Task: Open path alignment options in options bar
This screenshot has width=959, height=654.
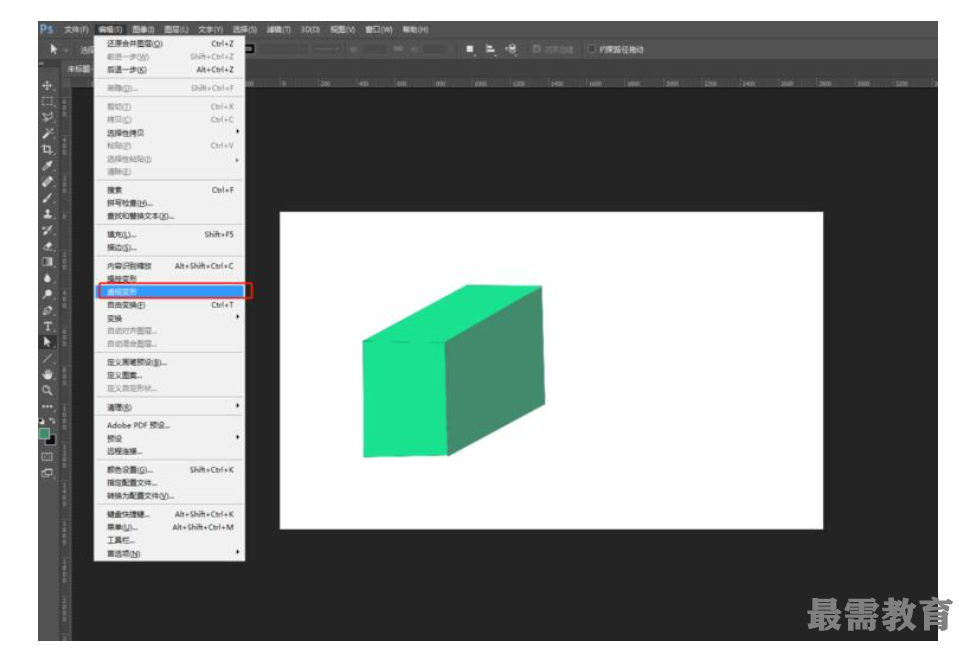Action: (490, 49)
